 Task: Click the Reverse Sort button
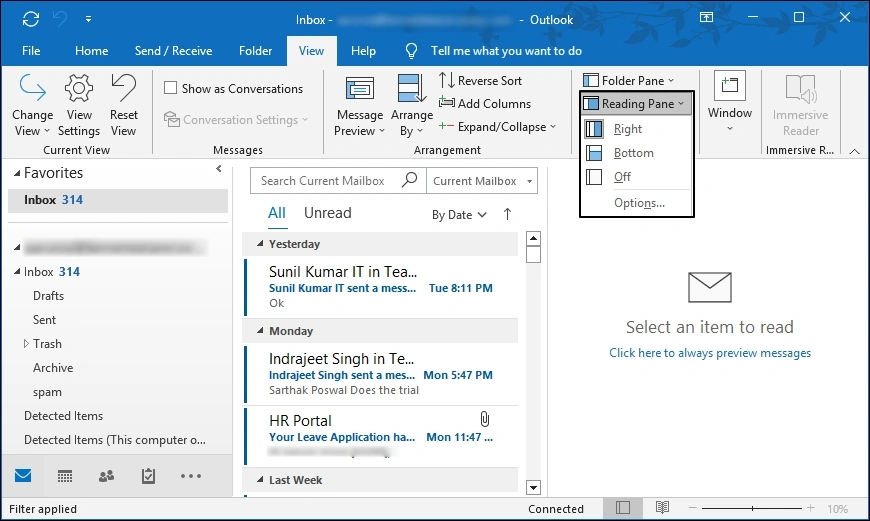click(480, 80)
